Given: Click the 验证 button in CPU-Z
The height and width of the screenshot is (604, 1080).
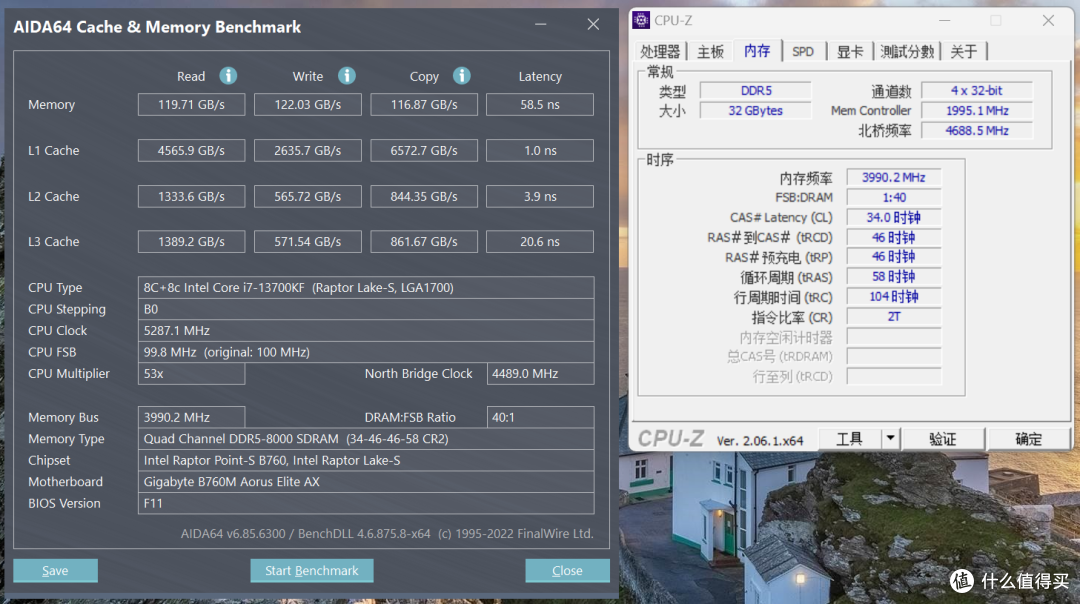Looking at the screenshot, I should coord(942,438).
